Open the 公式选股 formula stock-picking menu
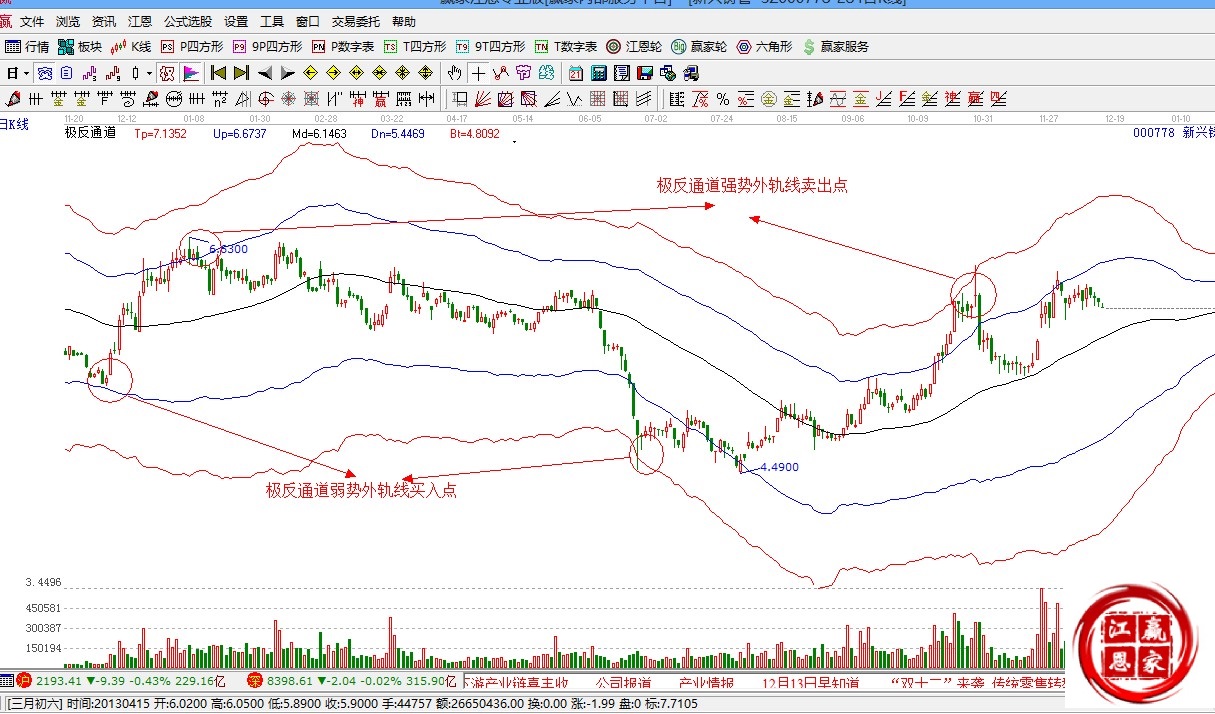The width and height of the screenshot is (1215, 714). point(188,21)
